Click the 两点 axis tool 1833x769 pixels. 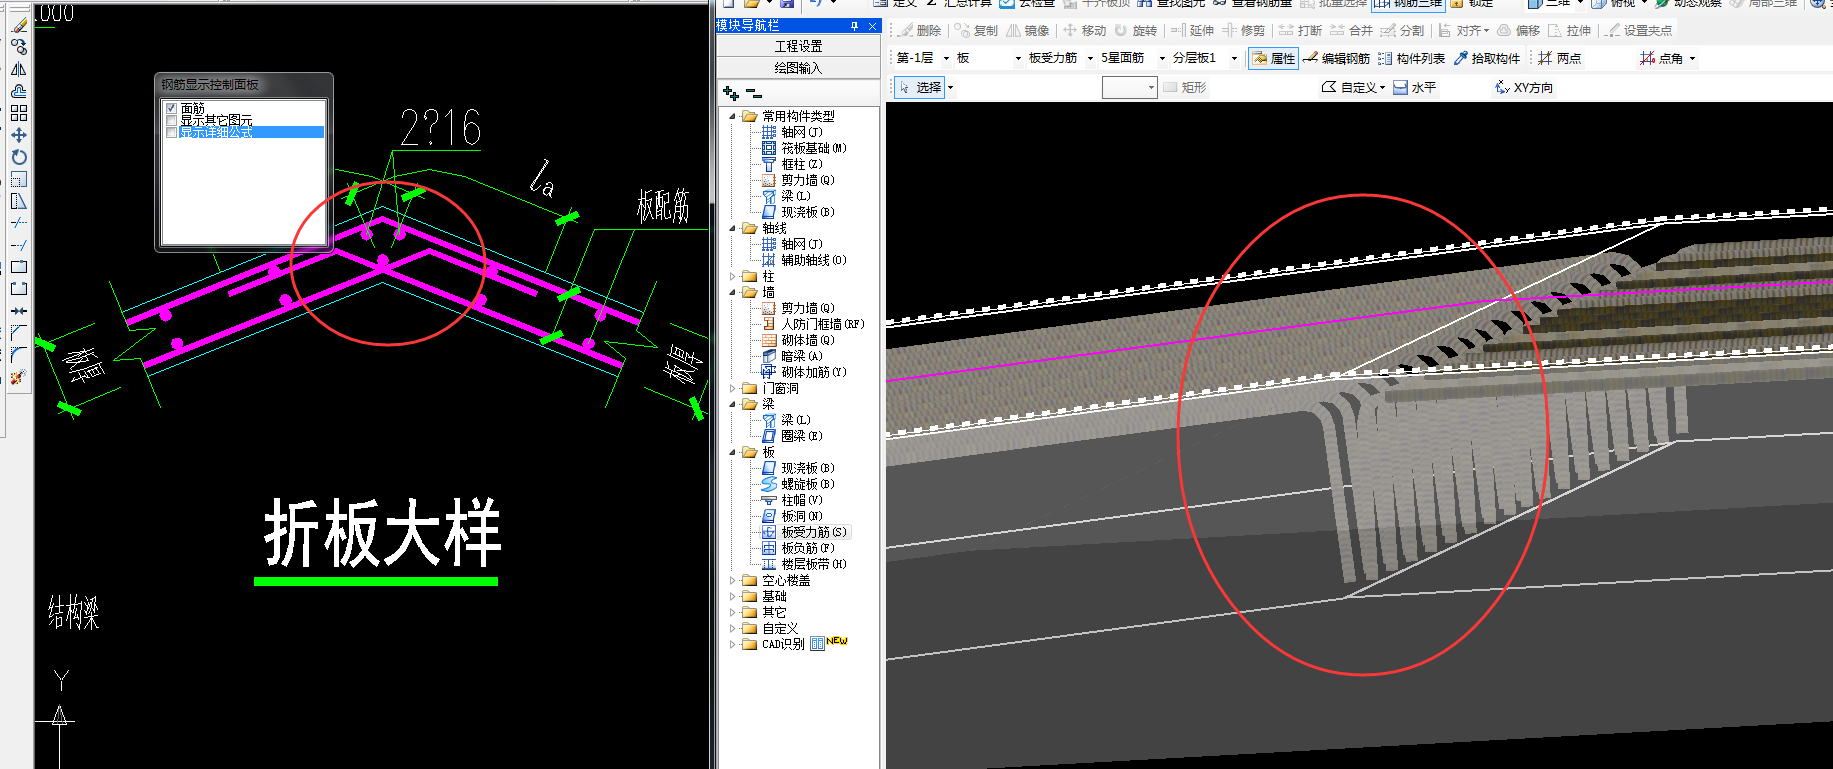pyautogui.click(x=1559, y=58)
